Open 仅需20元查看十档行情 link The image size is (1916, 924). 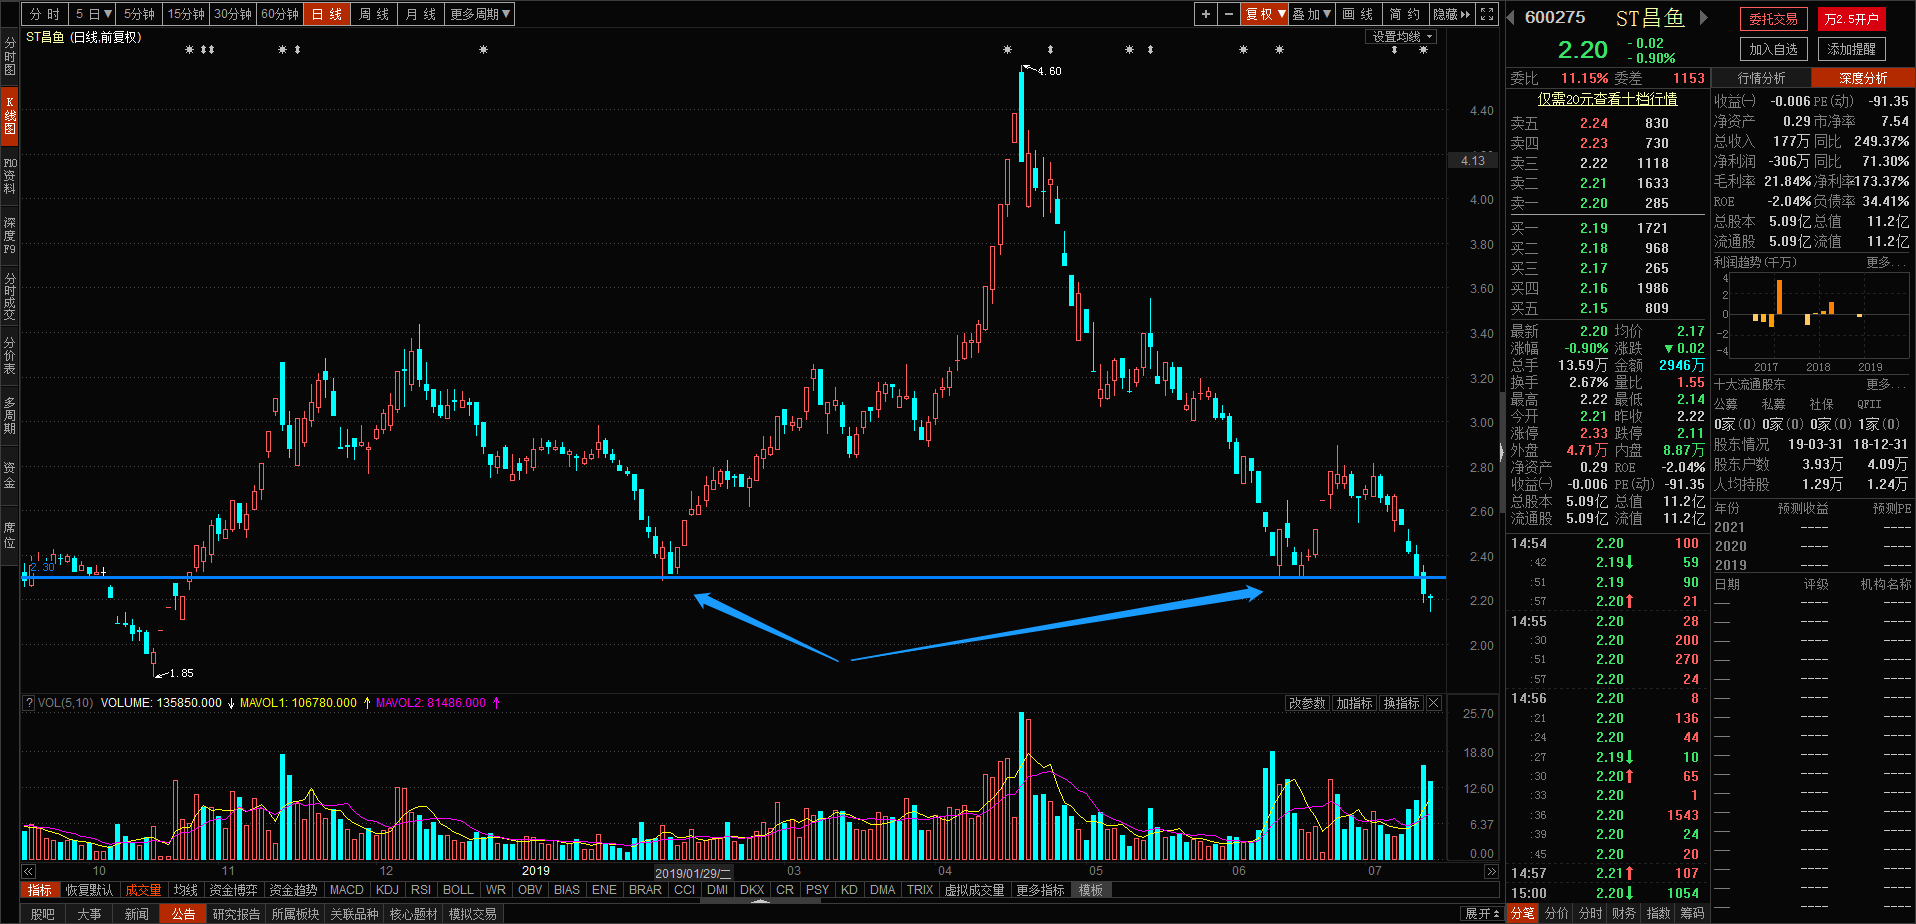coord(1607,99)
